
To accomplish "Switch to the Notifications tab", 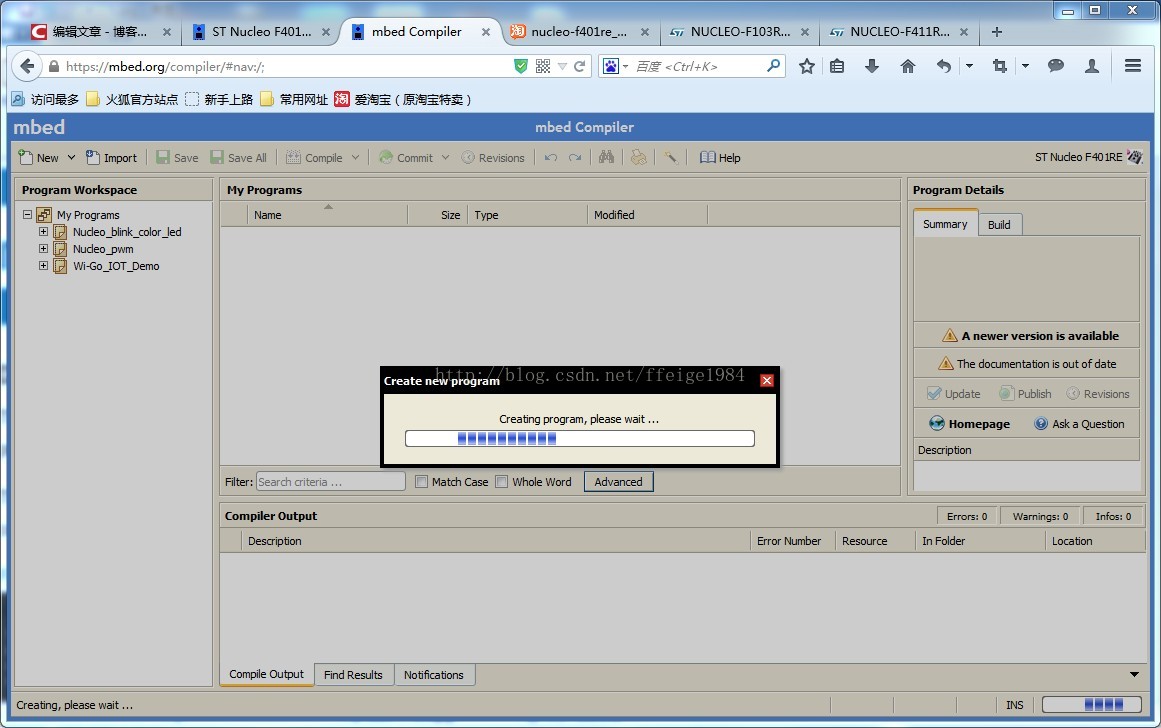I will click(434, 675).
